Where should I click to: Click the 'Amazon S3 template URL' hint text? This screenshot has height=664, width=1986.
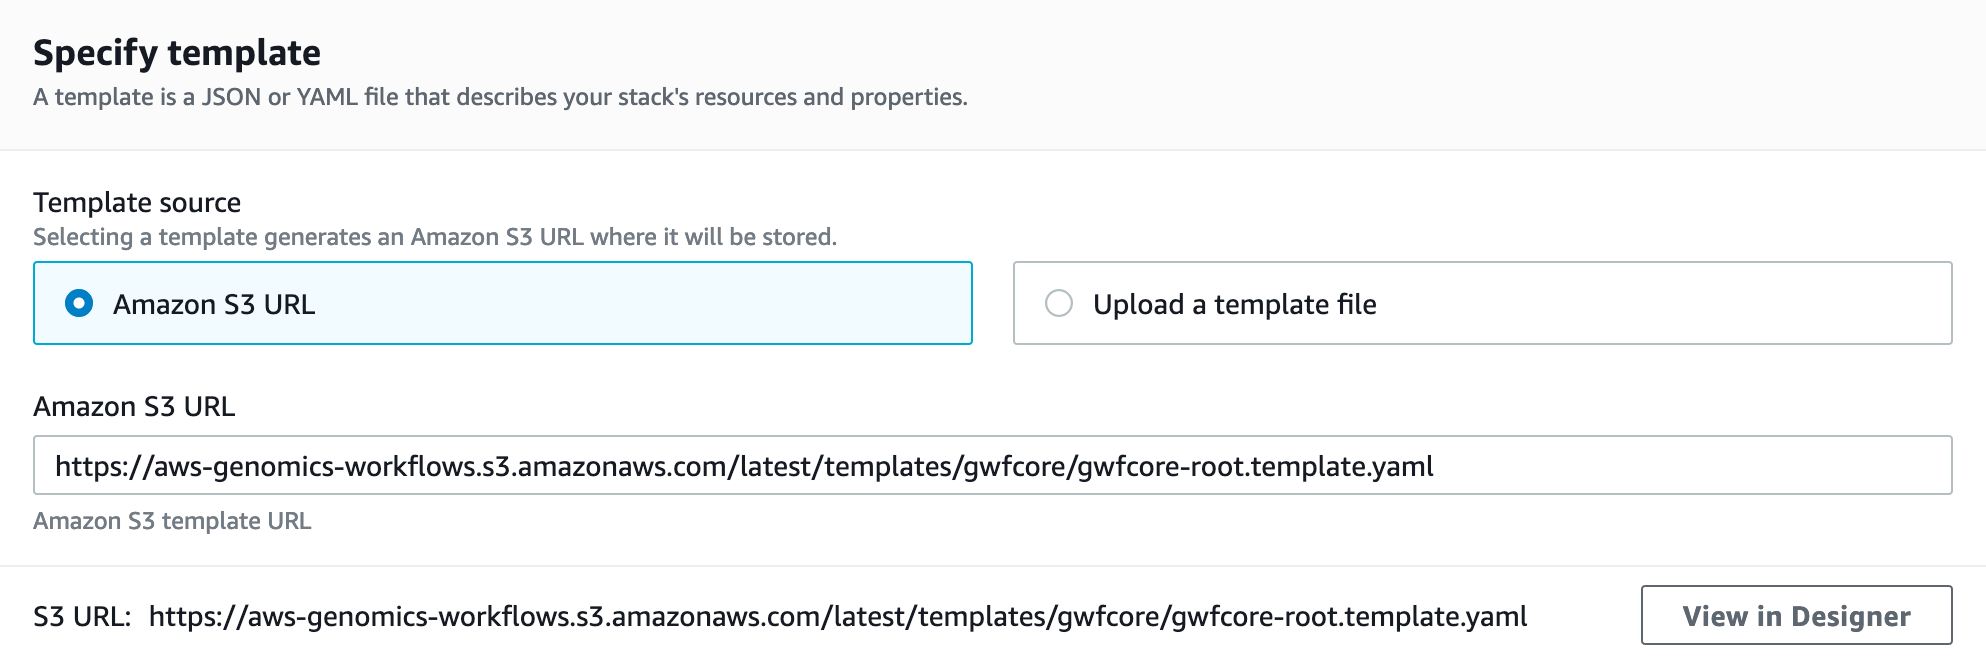click(x=172, y=521)
